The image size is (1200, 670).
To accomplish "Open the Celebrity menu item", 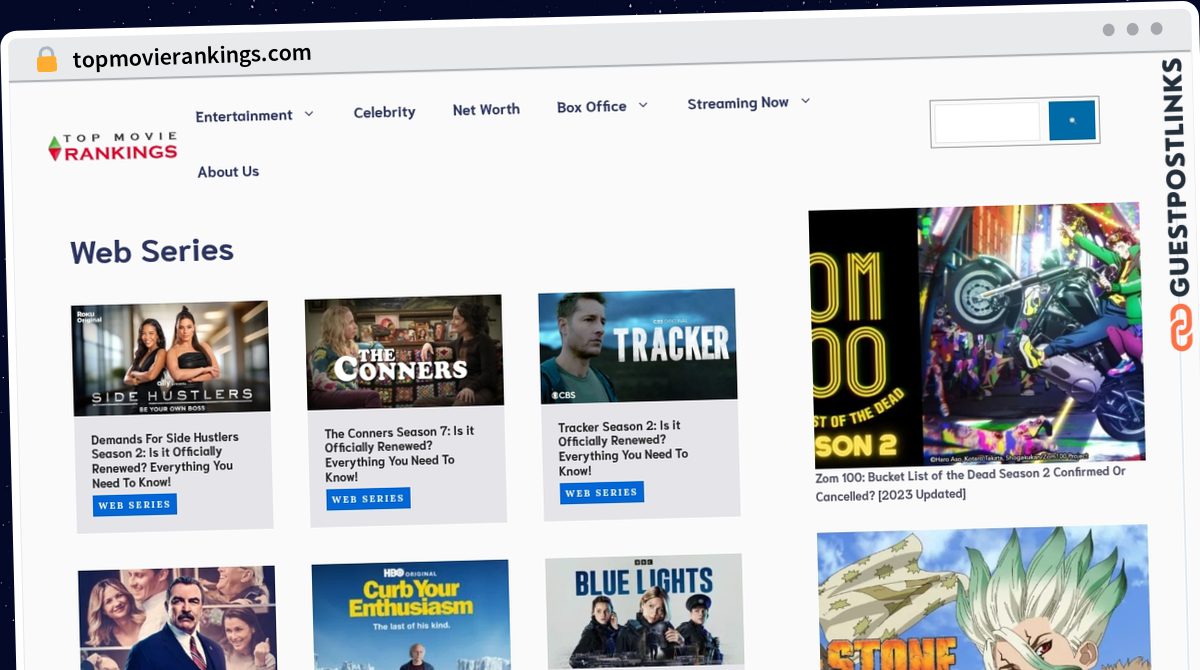I will pyautogui.click(x=384, y=112).
